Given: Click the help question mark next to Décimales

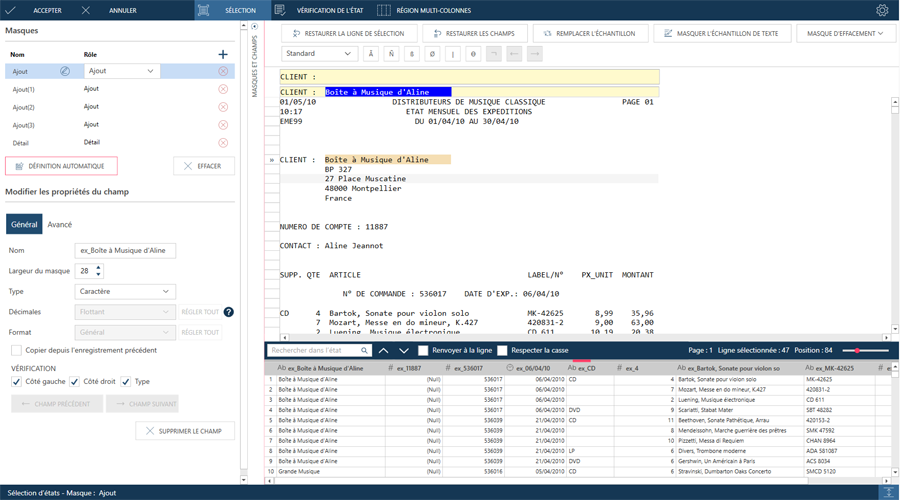Looking at the screenshot, I should (228, 312).
